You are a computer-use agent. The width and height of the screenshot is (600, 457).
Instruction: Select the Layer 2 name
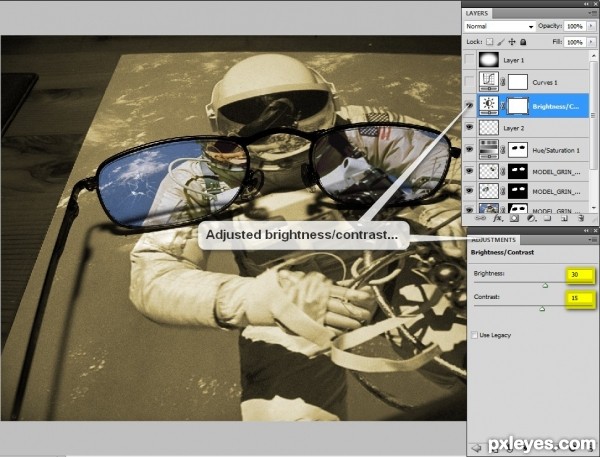click(x=514, y=128)
